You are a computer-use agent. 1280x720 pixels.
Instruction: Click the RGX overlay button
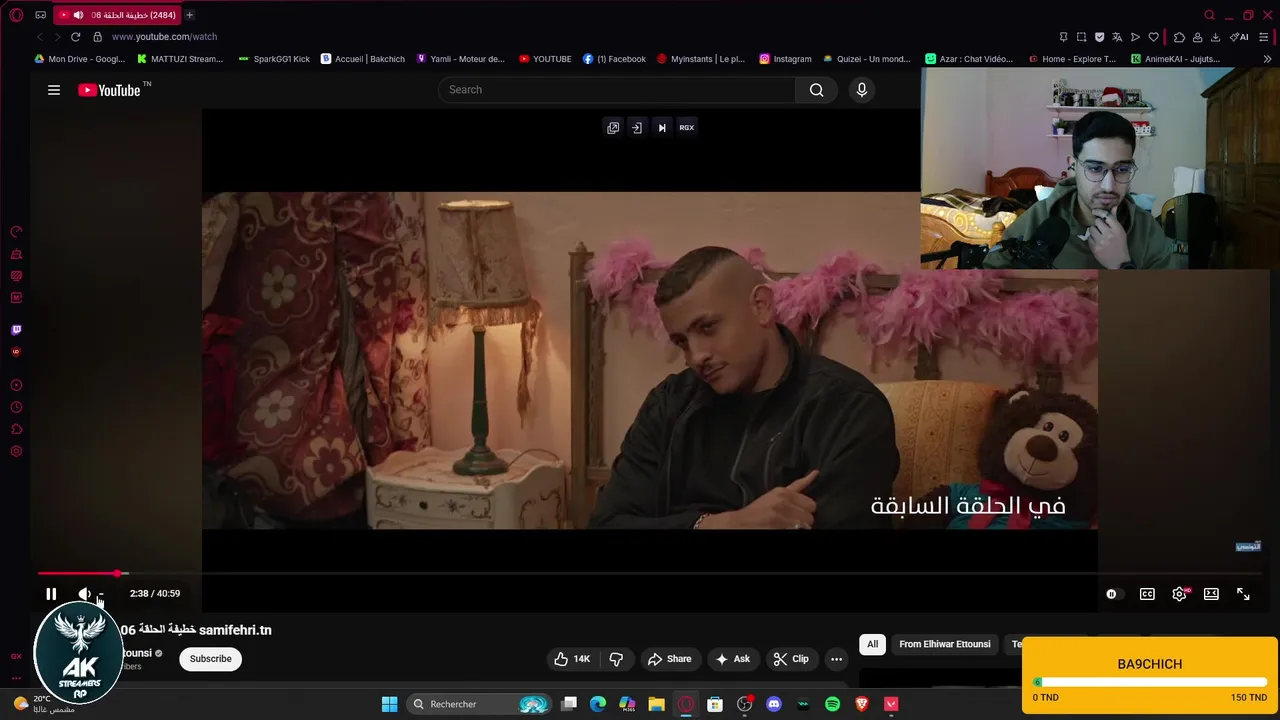click(687, 128)
